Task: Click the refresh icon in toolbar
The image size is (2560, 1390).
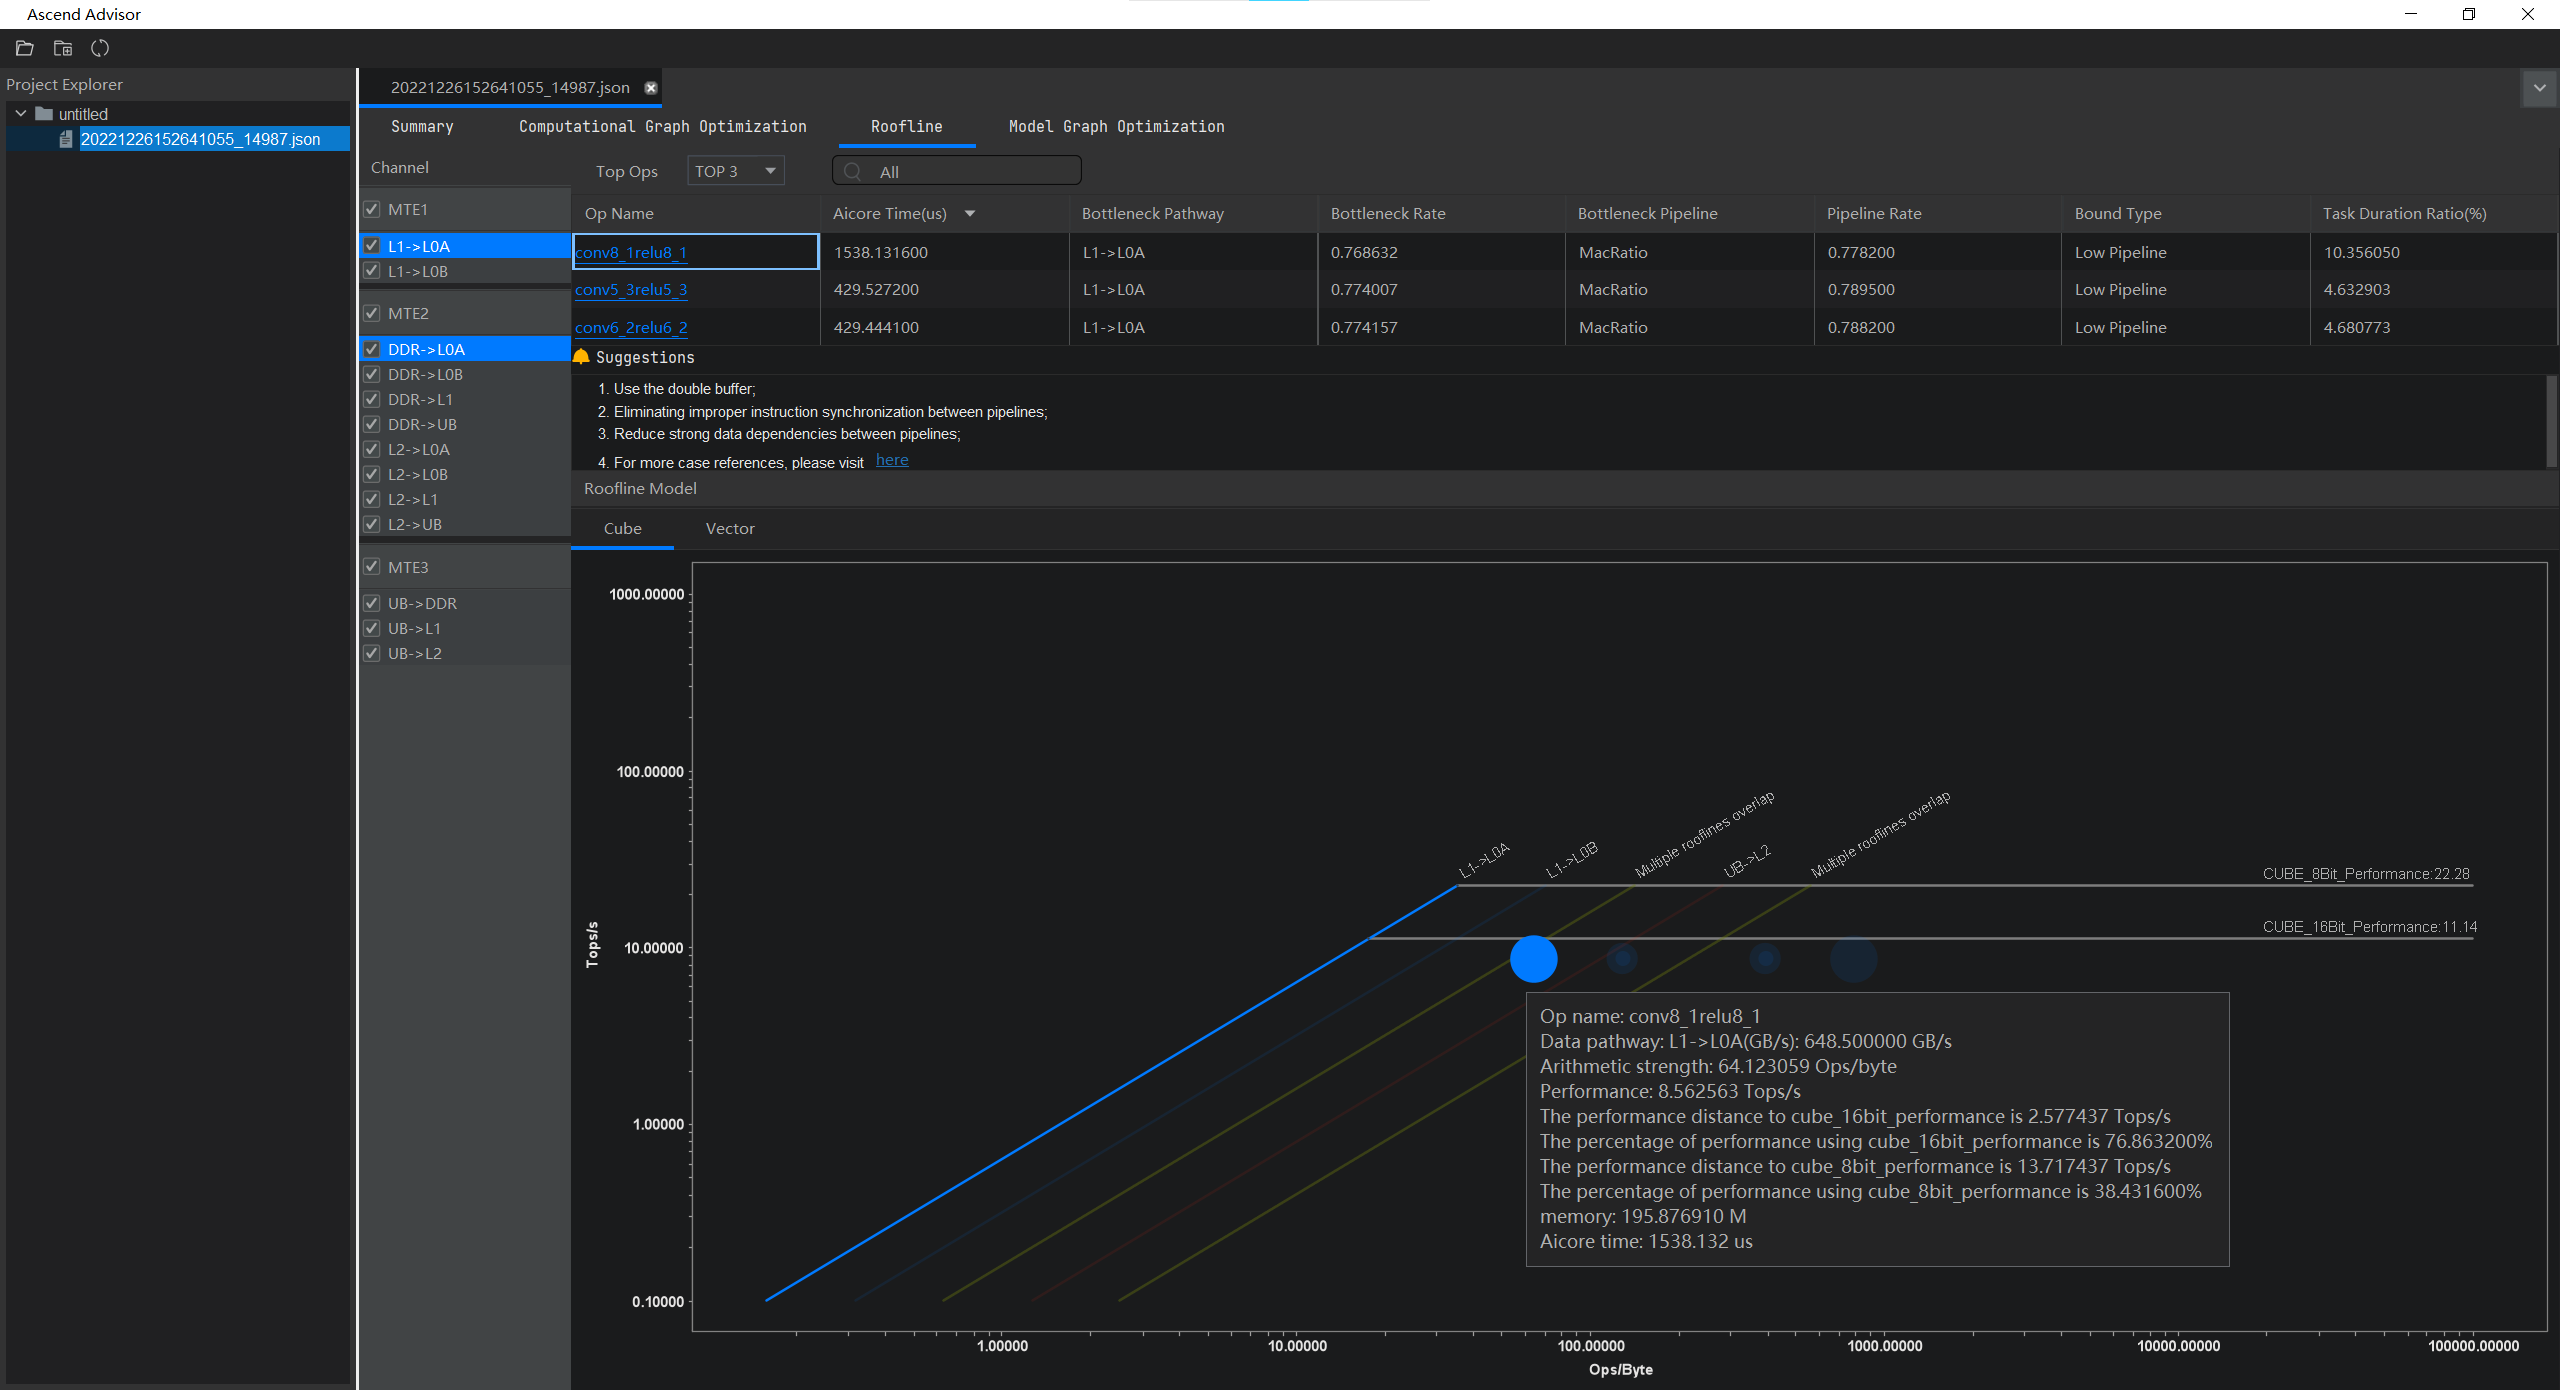Action: [x=100, y=48]
